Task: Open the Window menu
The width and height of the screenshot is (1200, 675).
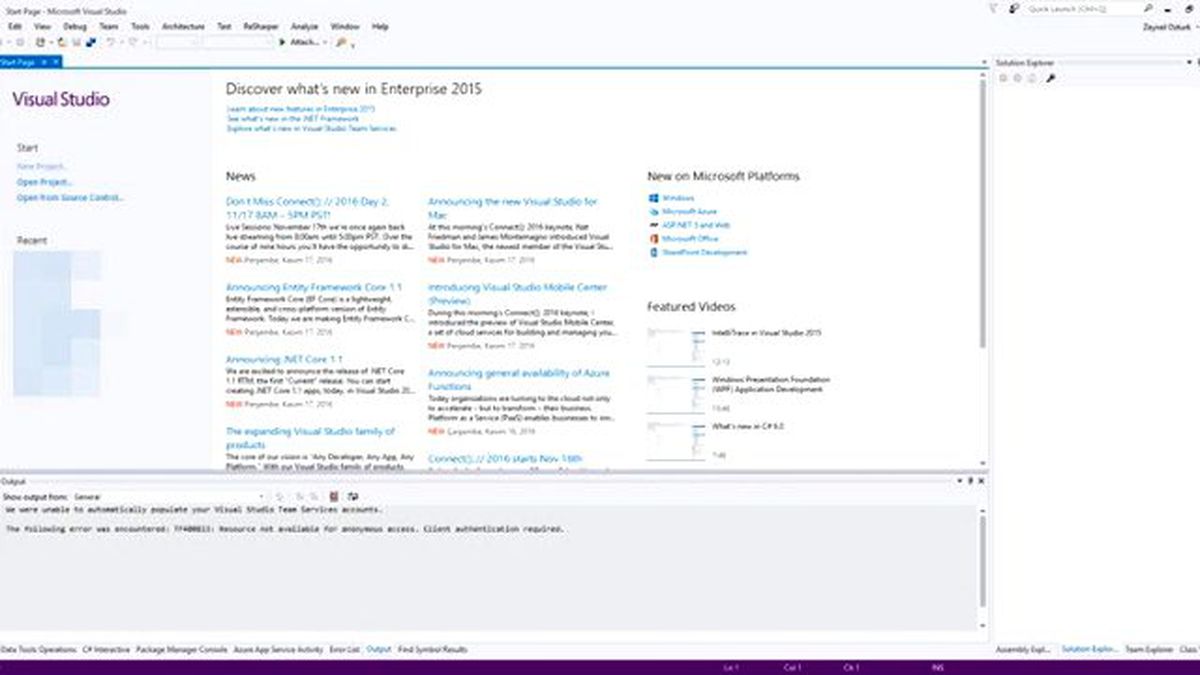Action: (x=345, y=26)
